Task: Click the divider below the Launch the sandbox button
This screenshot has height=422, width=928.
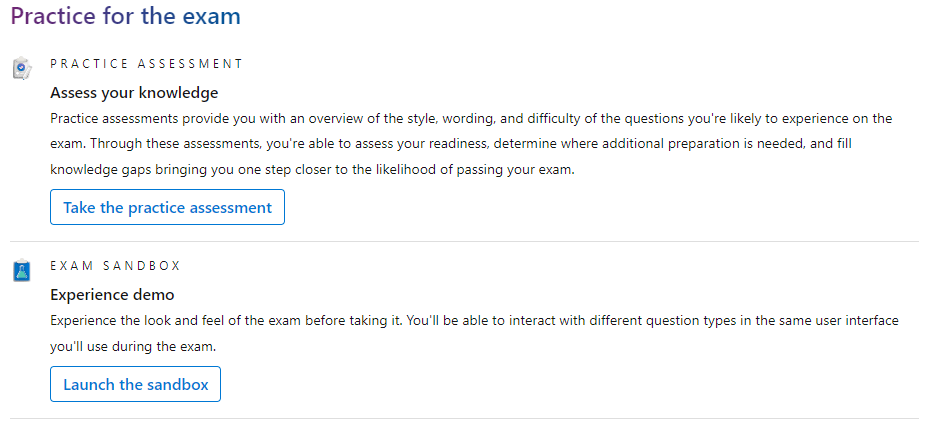Action: (464, 418)
